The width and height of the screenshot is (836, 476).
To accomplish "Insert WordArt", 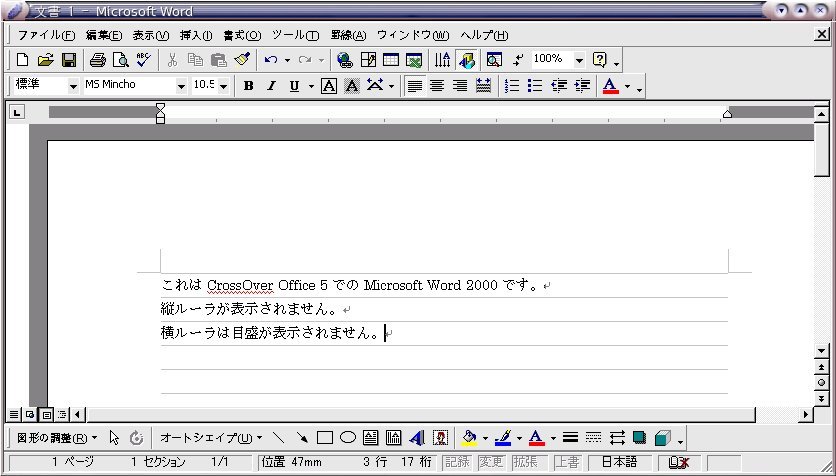I will coord(417,438).
